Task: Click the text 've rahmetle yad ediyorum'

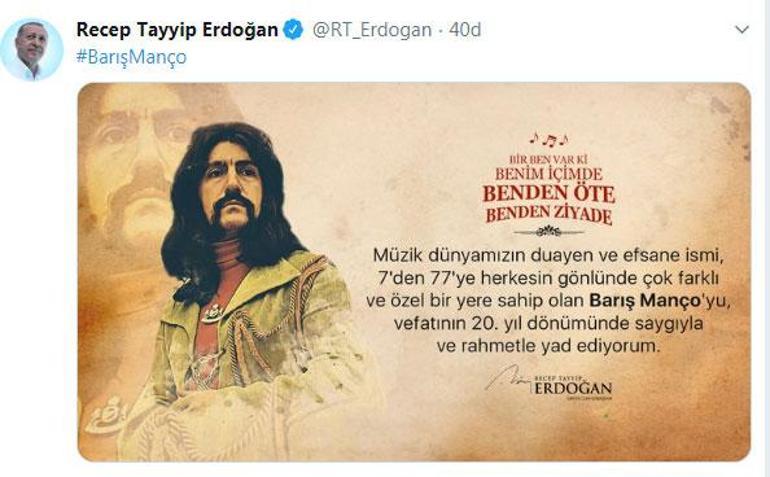Action: (x=549, y=346)
